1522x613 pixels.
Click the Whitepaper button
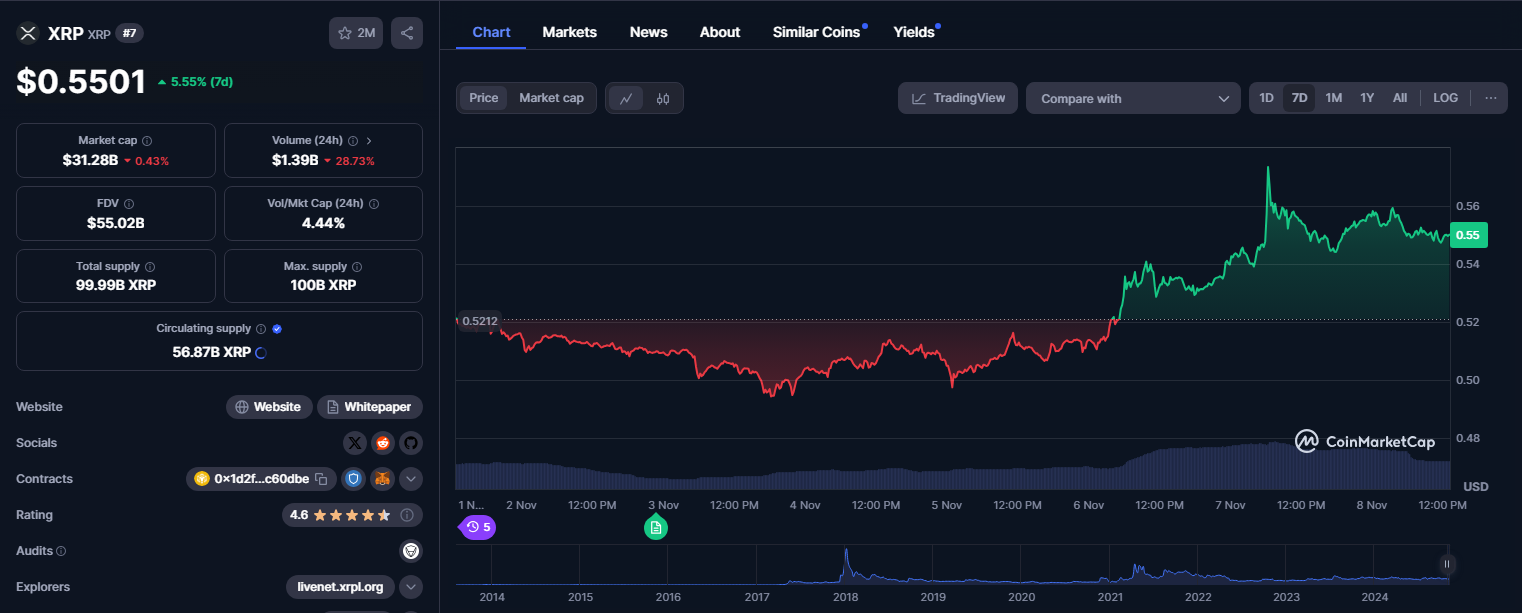pos(370,407)
